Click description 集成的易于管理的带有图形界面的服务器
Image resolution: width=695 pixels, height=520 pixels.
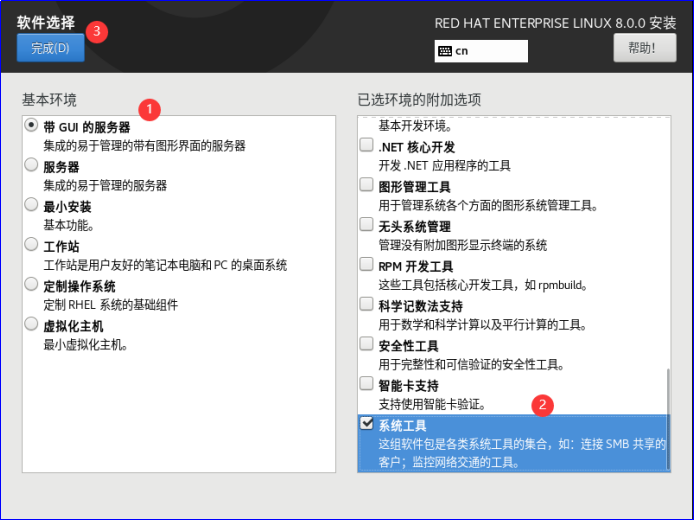tap(144, 146)
